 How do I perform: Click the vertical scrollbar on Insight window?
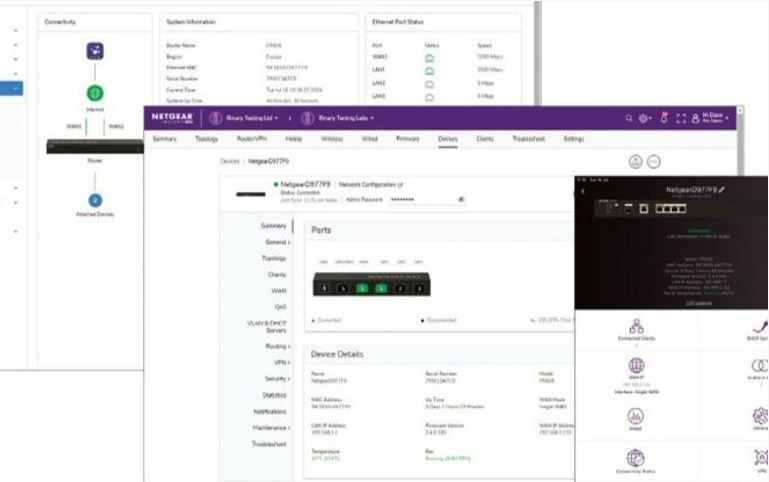[740, 141]
